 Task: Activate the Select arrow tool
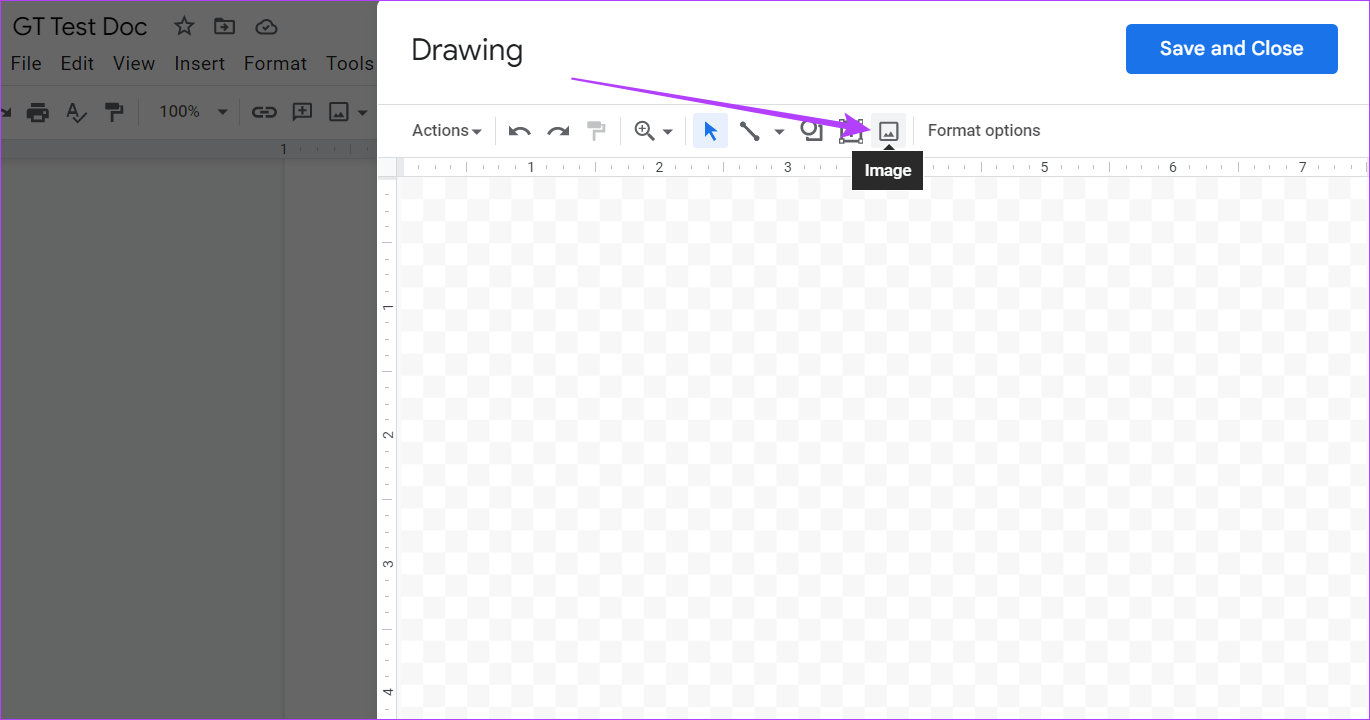711,130
